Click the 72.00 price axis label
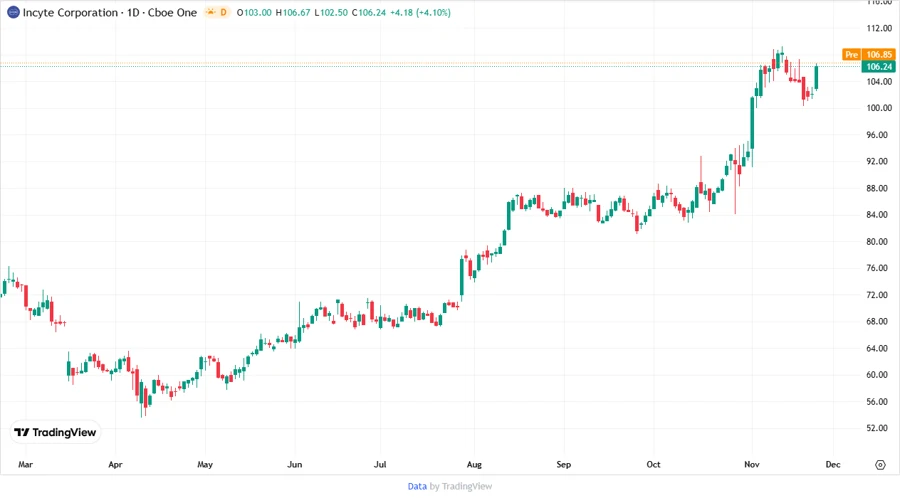Screen dimensions: 900x498 tap(878, 295)
